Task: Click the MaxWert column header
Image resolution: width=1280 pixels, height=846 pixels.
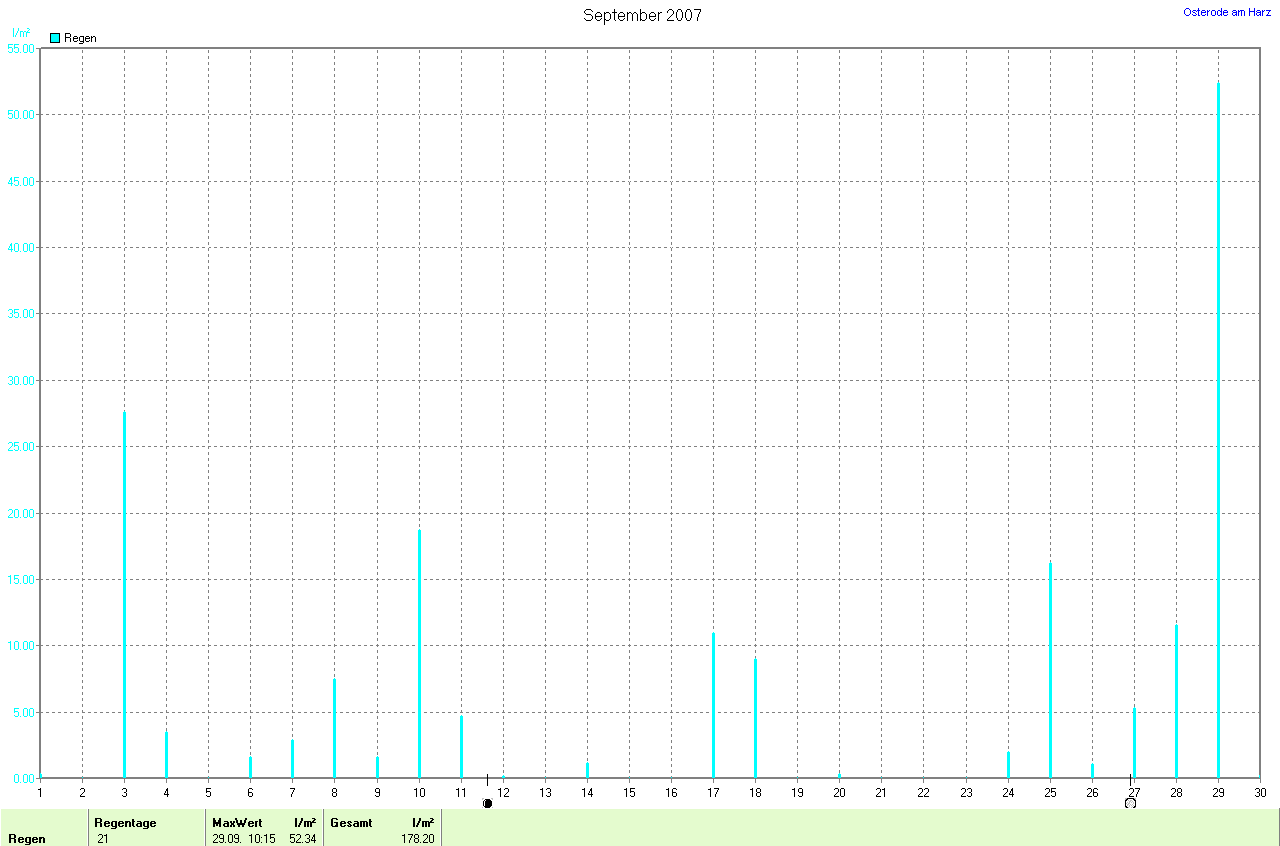Action: tap(237, 822)
